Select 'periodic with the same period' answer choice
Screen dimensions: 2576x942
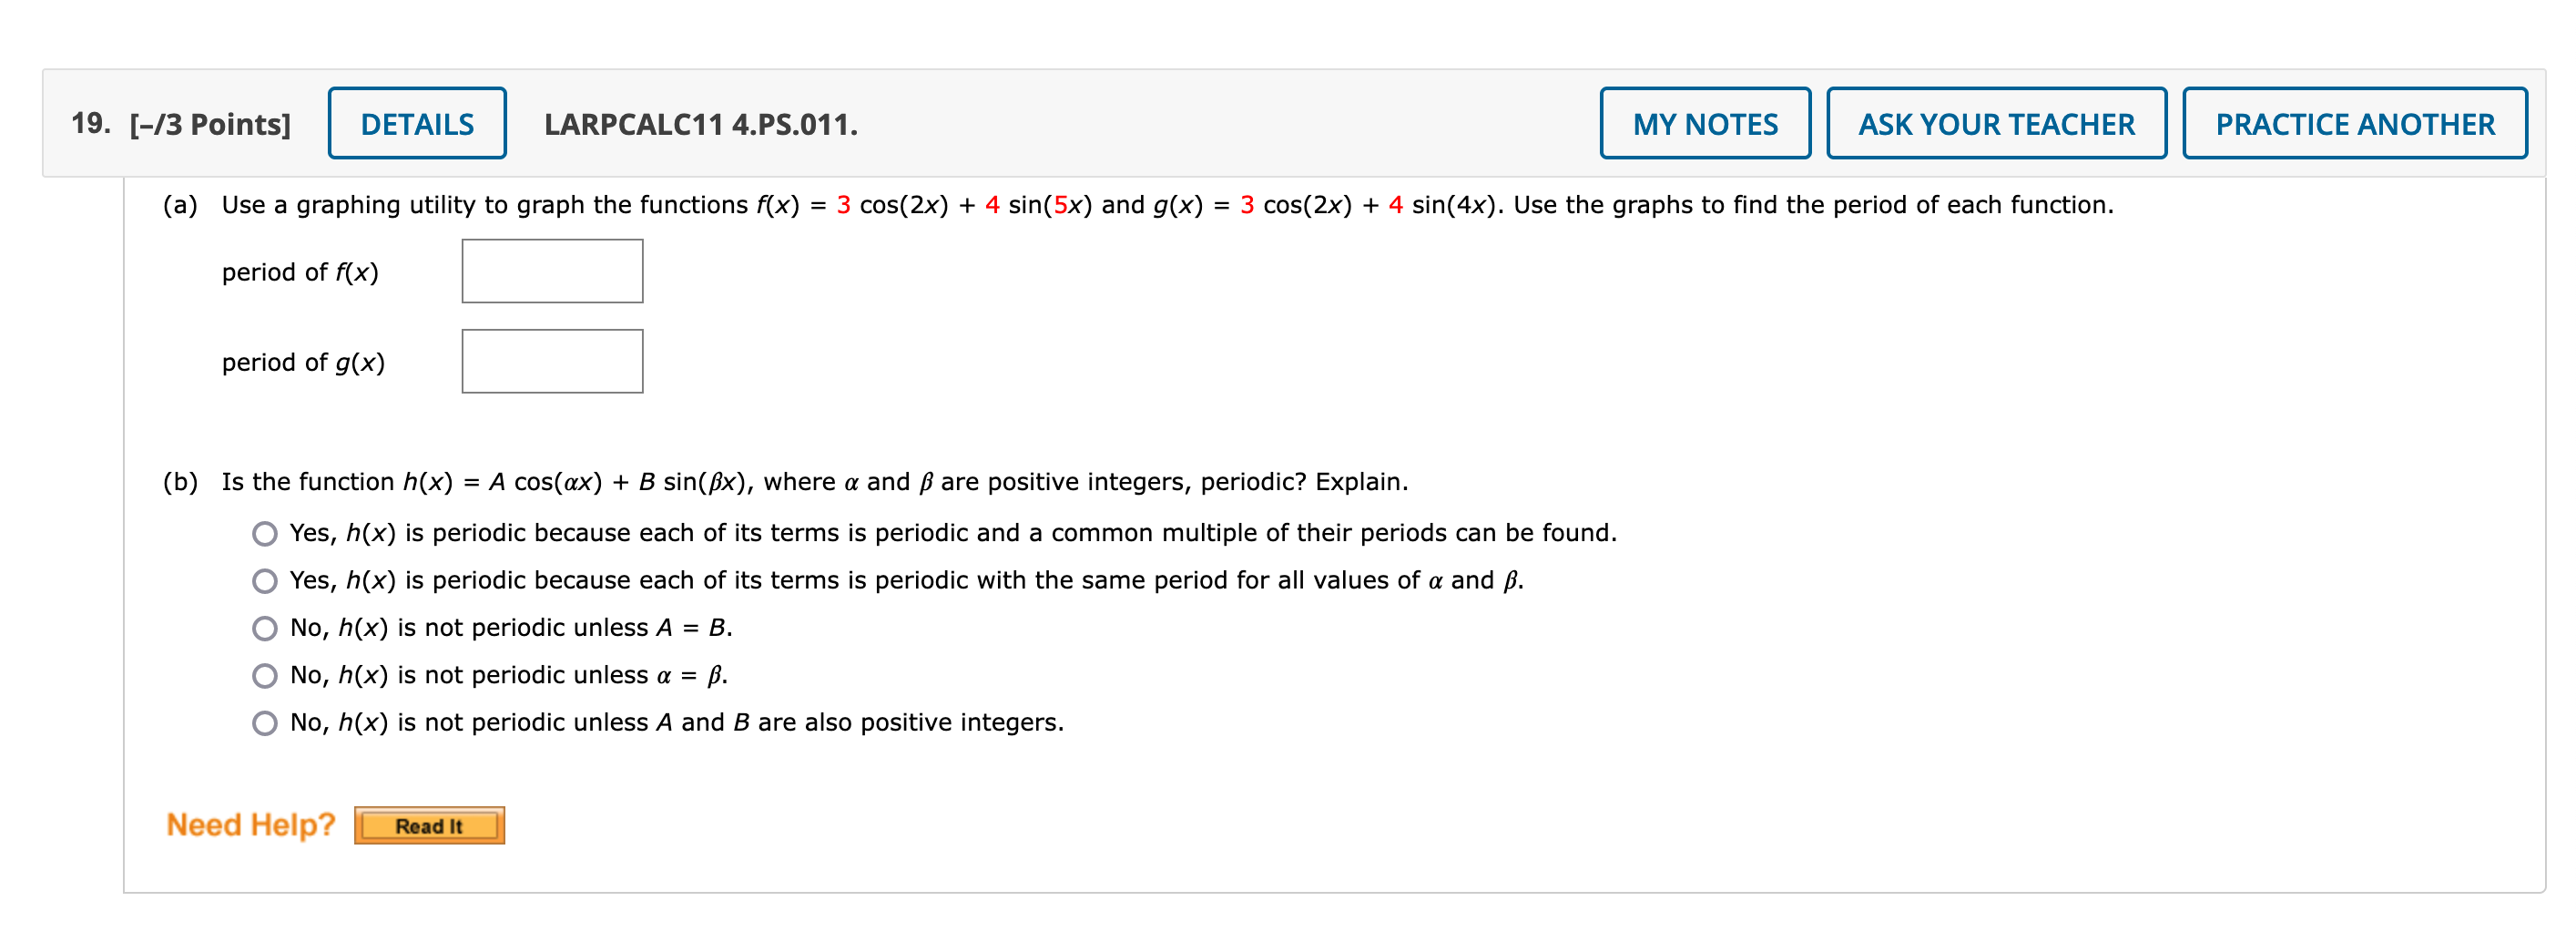265,580
